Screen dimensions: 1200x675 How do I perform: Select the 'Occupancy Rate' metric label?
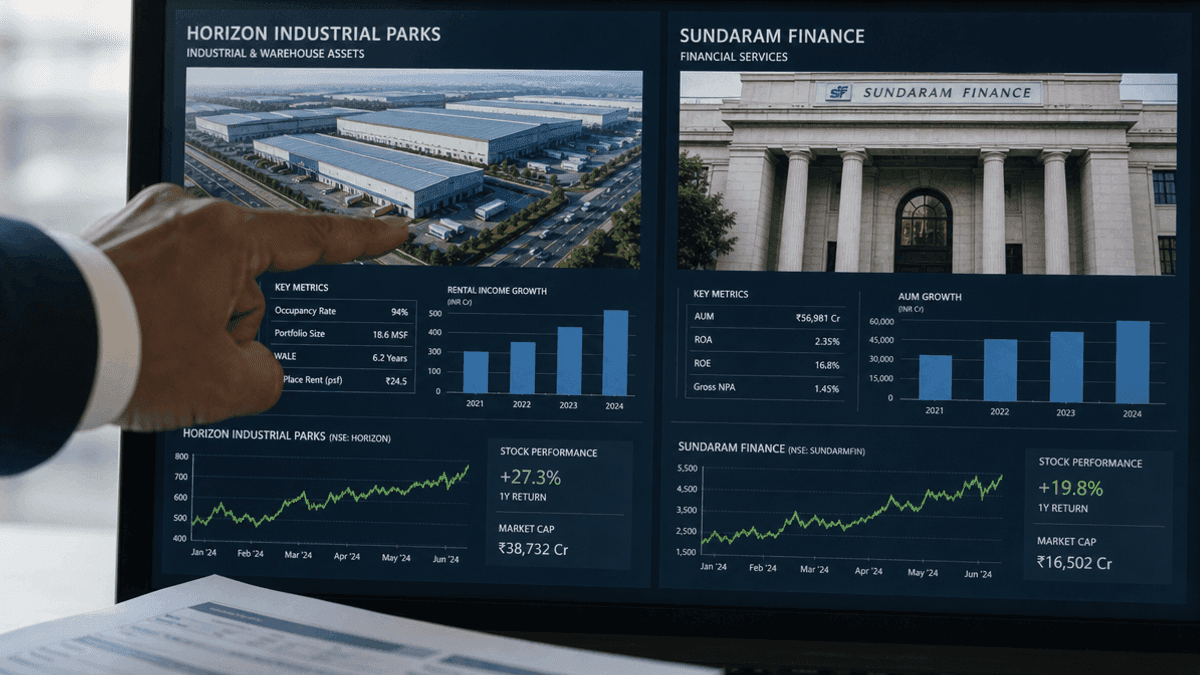tap(305, 312)
